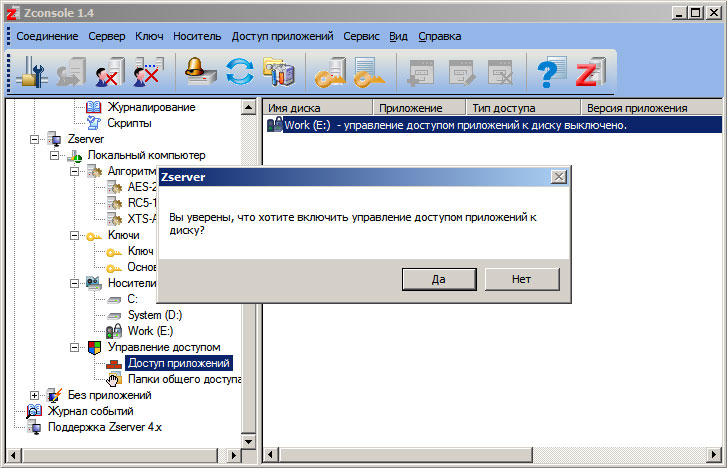The width and height of the screenshot is (727, 468).
Task: Collapse the Управление доступом node
Action: click(x=74, y=347)
